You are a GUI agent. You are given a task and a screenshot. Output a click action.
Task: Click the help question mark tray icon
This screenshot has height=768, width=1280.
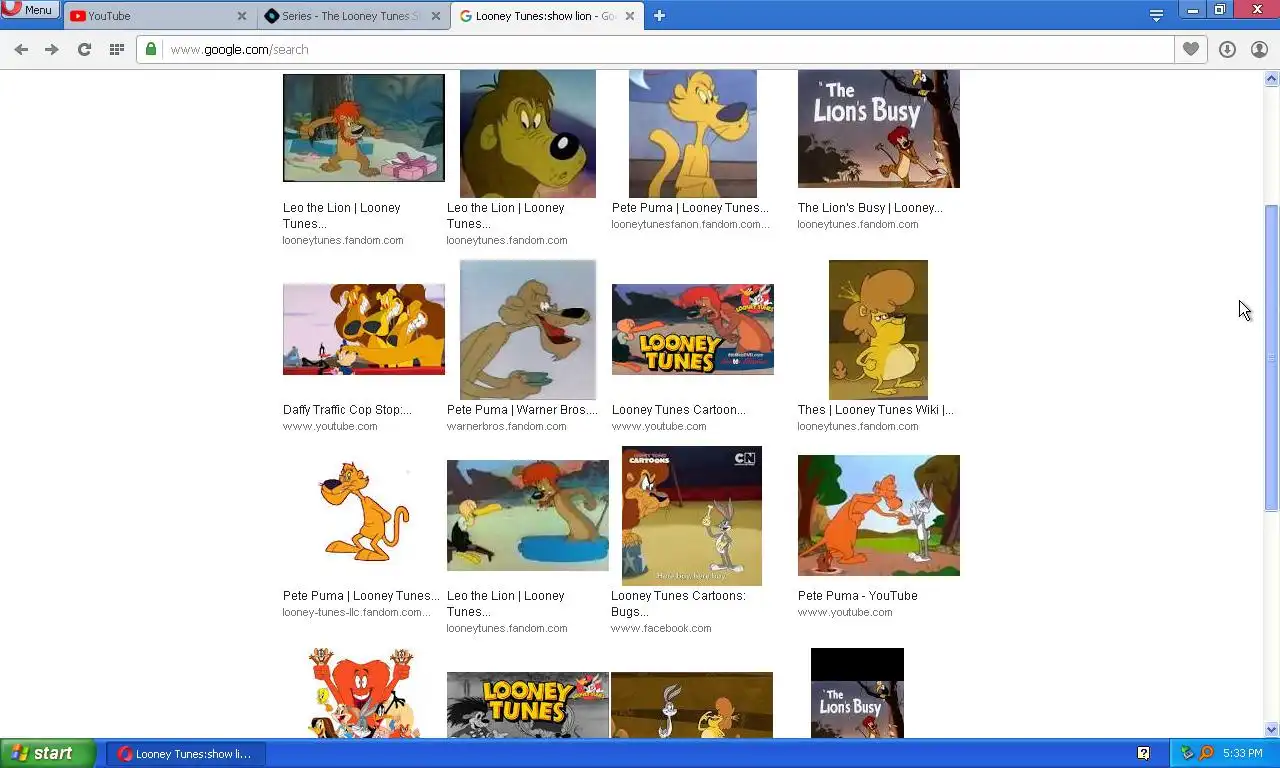point(1143,753)
